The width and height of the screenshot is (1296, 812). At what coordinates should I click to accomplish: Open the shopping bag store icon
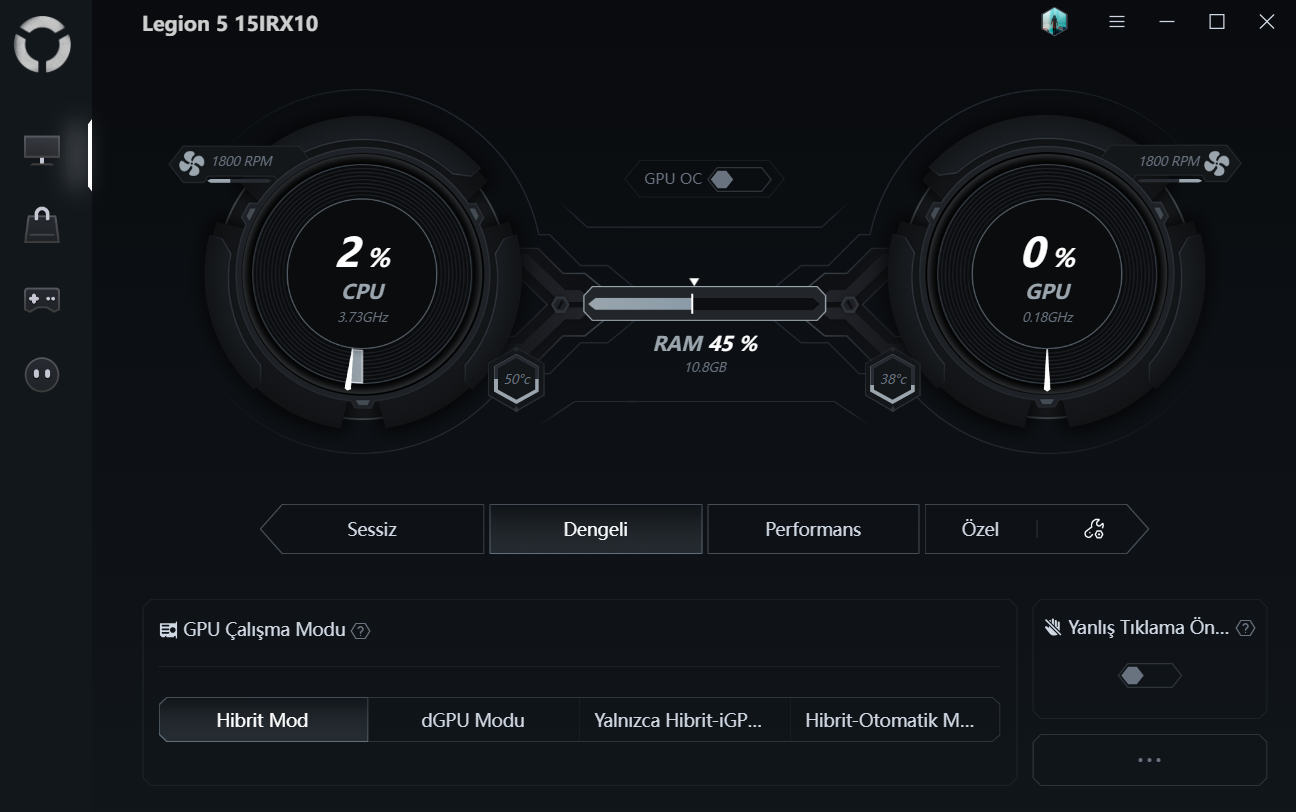click(42, 224)
